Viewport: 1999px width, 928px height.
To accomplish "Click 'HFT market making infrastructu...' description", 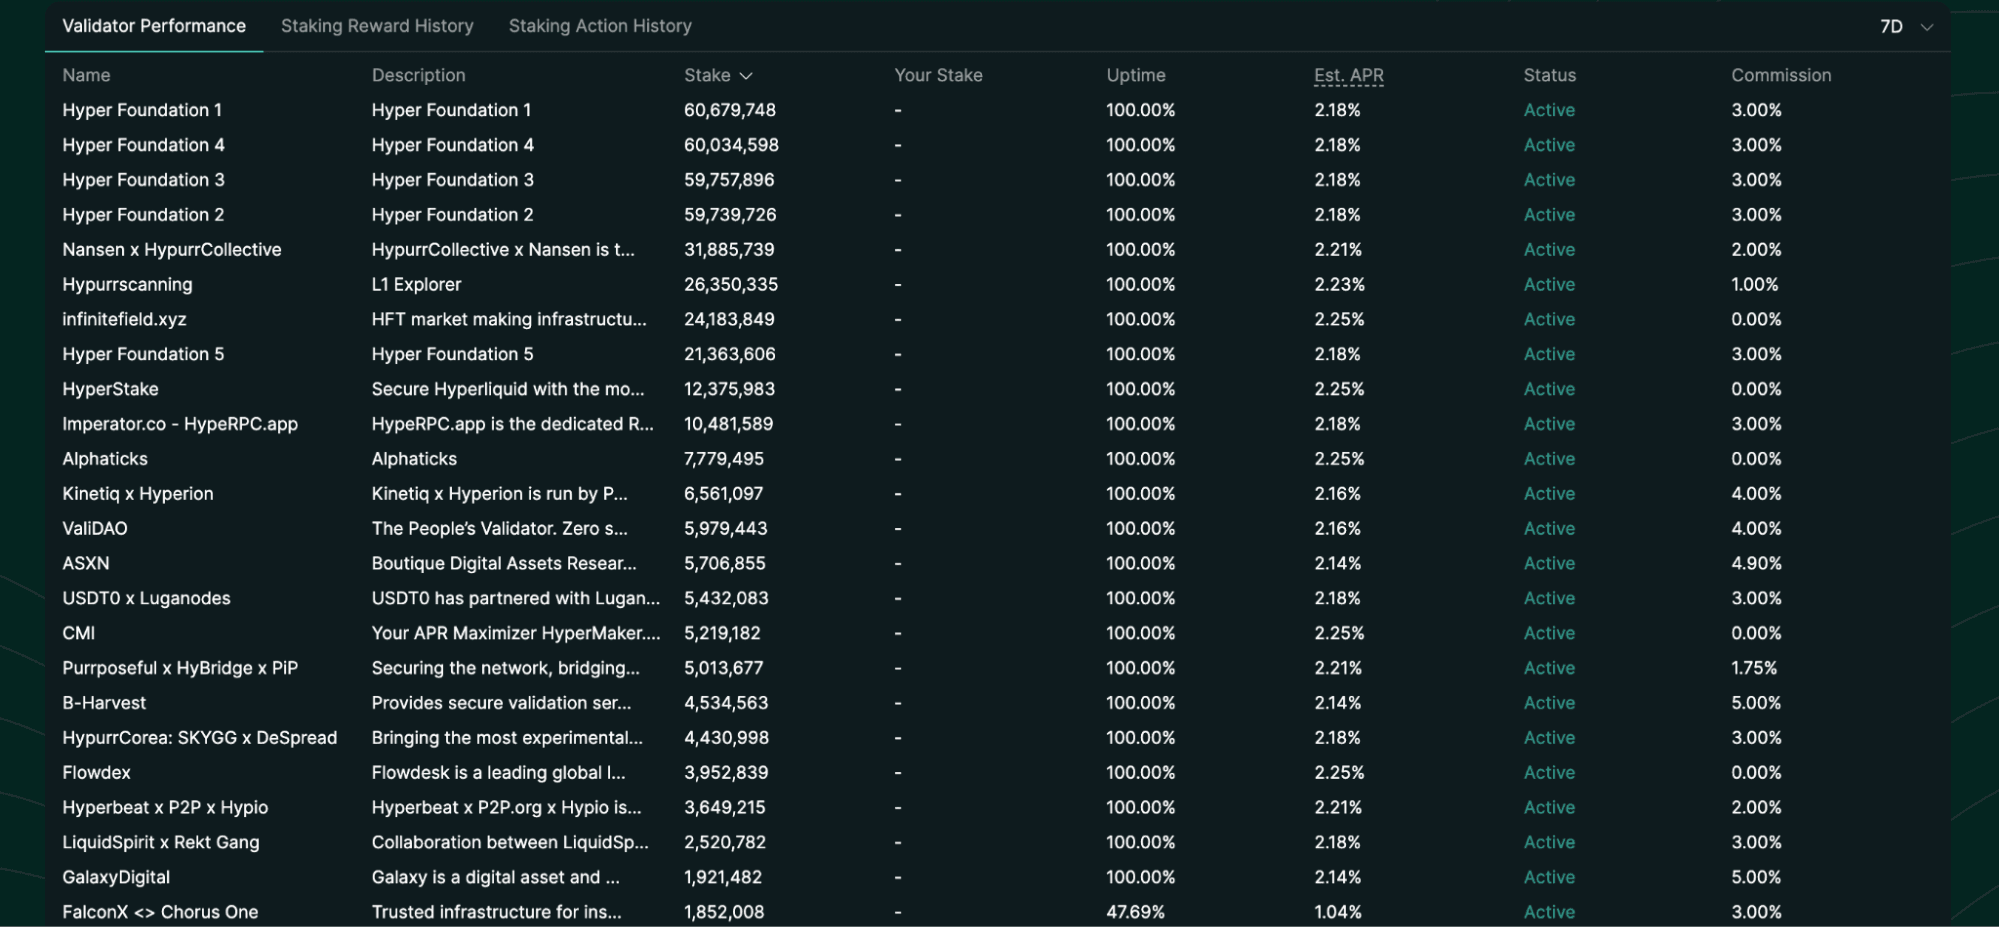I will click(509, 320).
